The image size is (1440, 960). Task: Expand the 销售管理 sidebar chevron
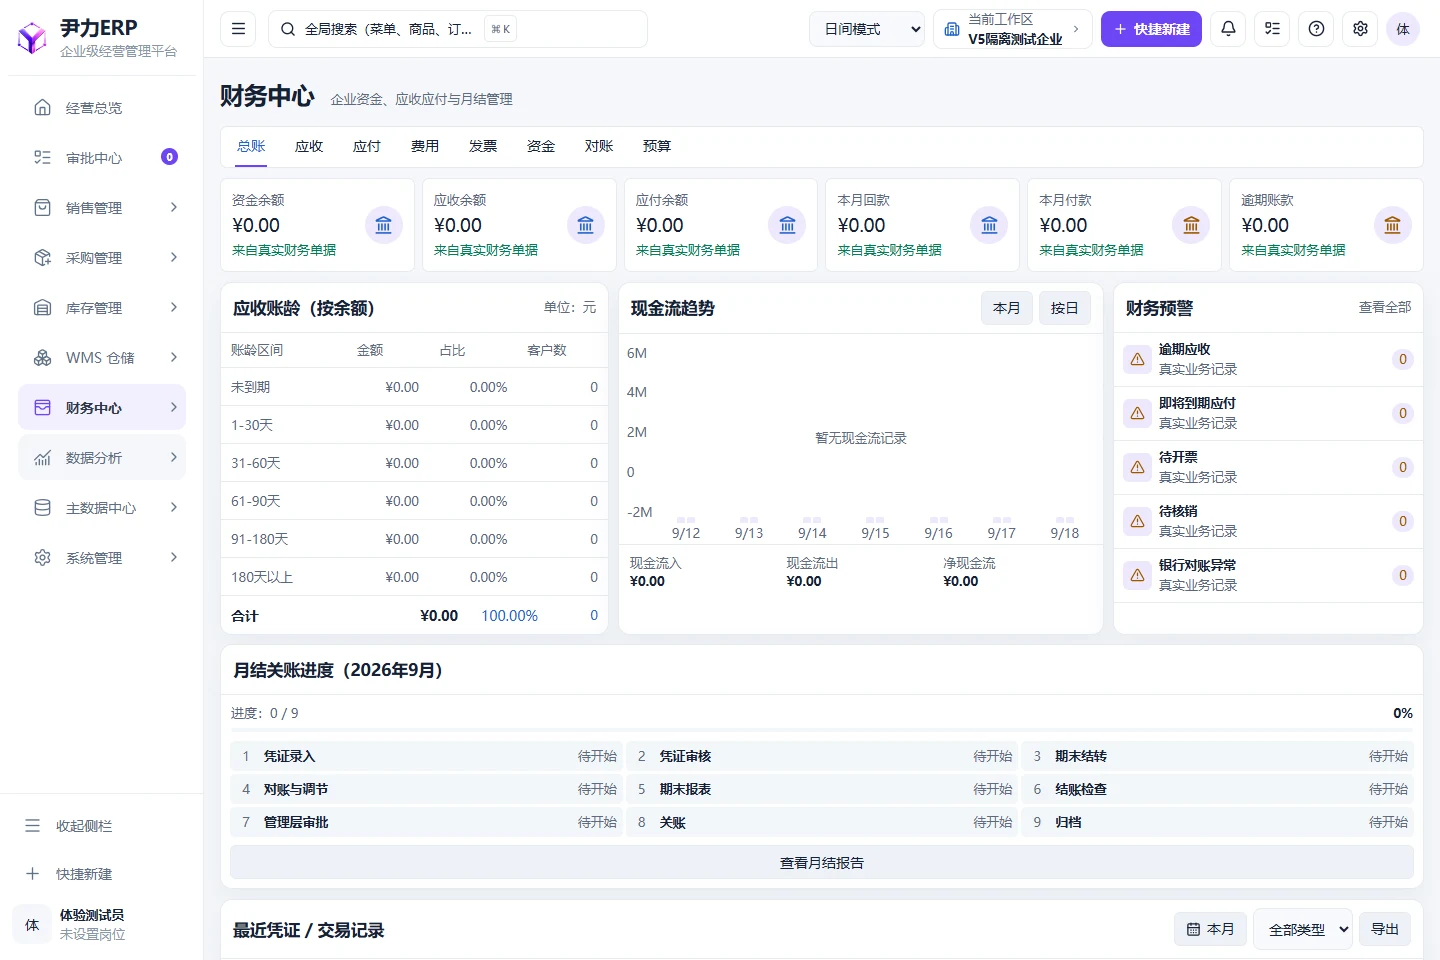click(x=174, y=207)
